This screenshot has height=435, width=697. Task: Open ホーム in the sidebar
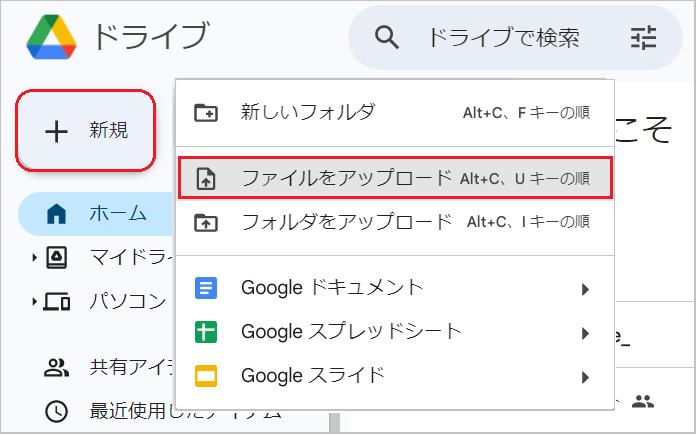pos(96,214)
